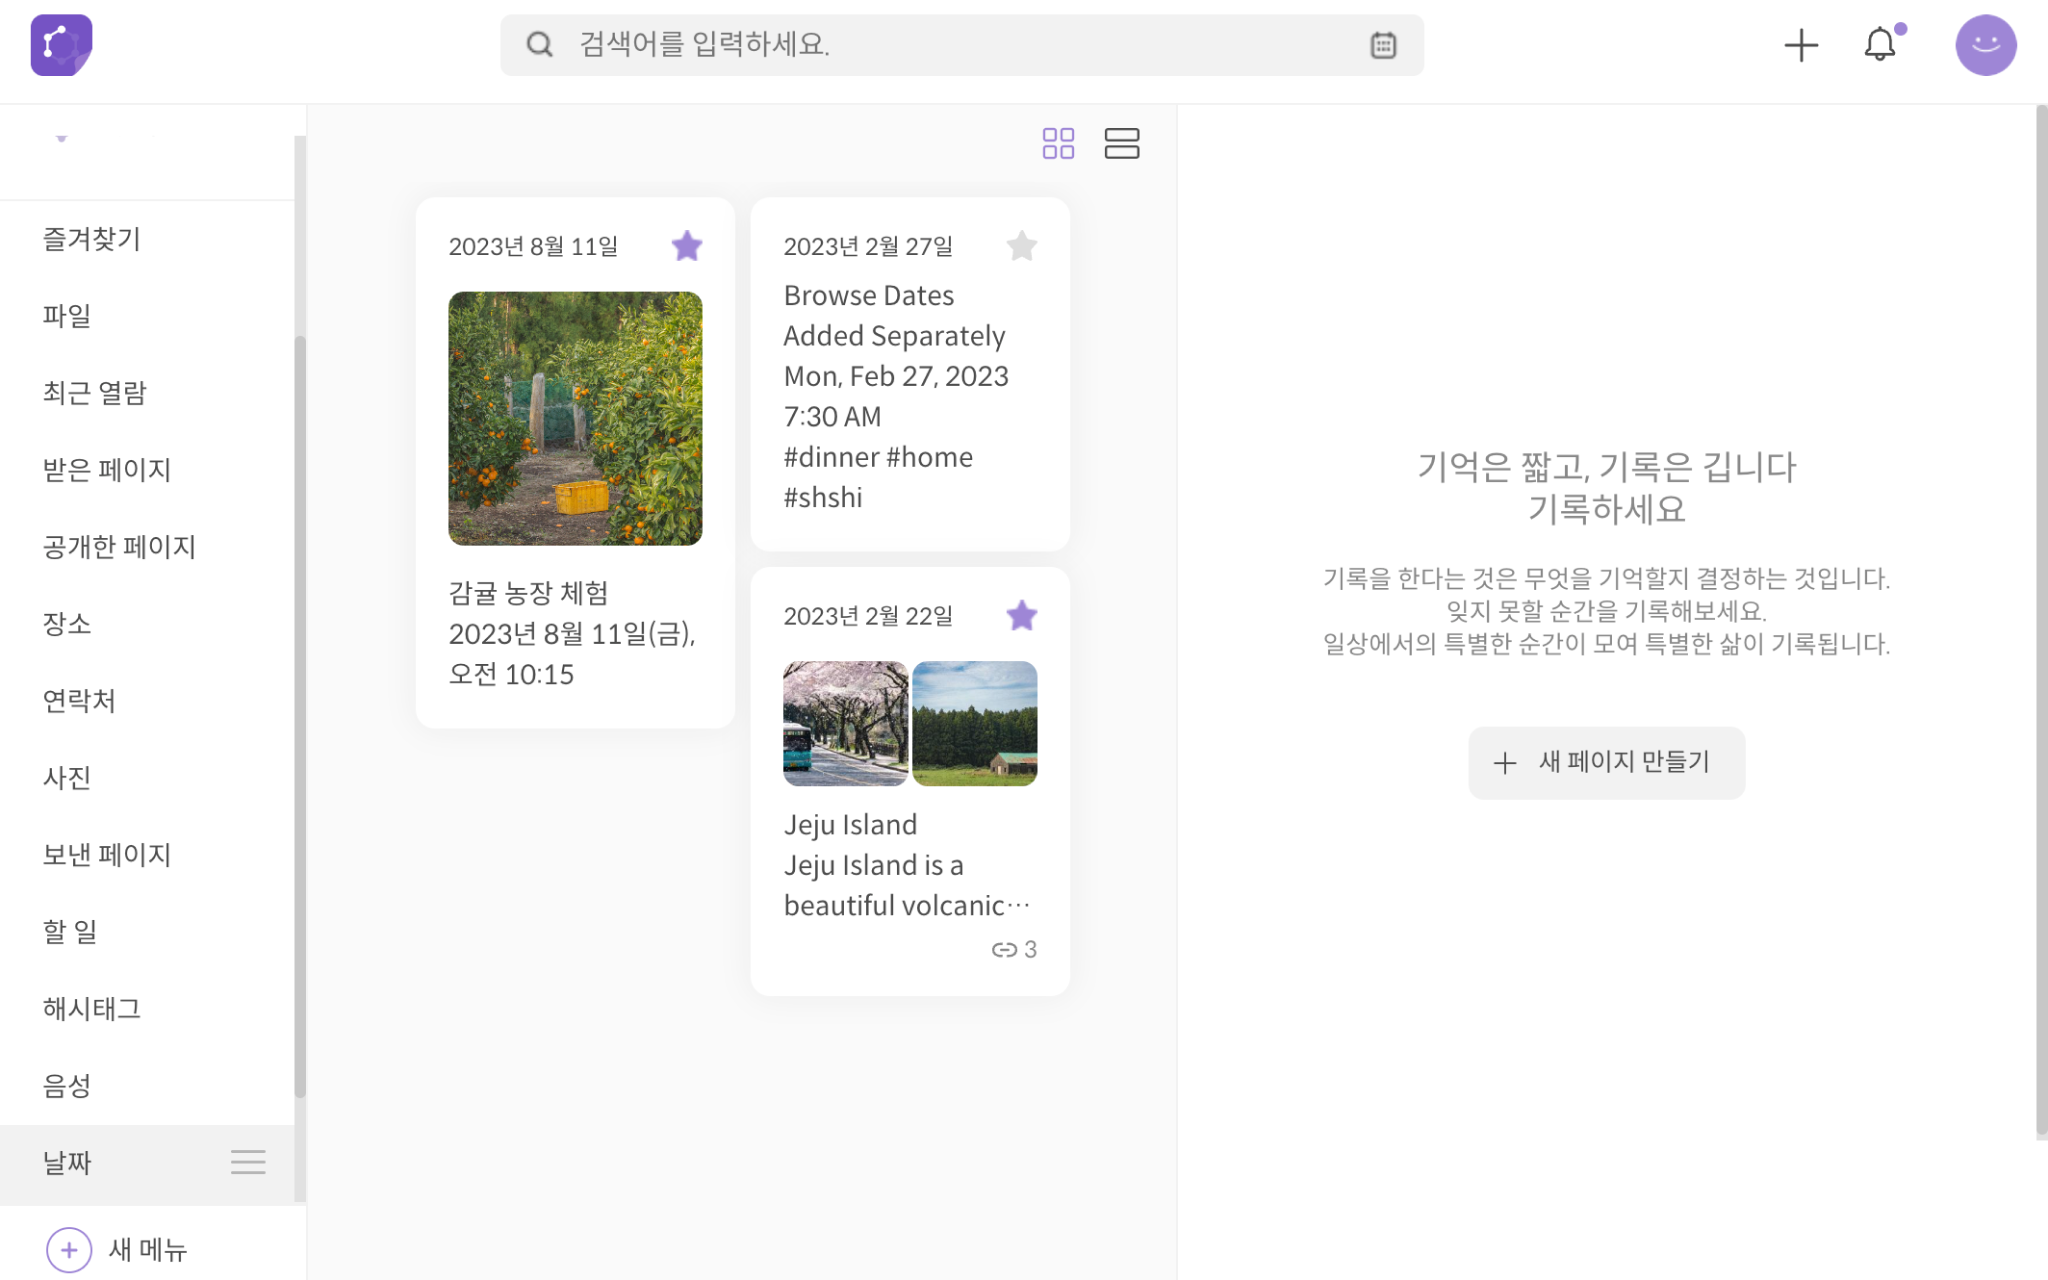Select 날짜 in the sidebar

click(147, 1163)
